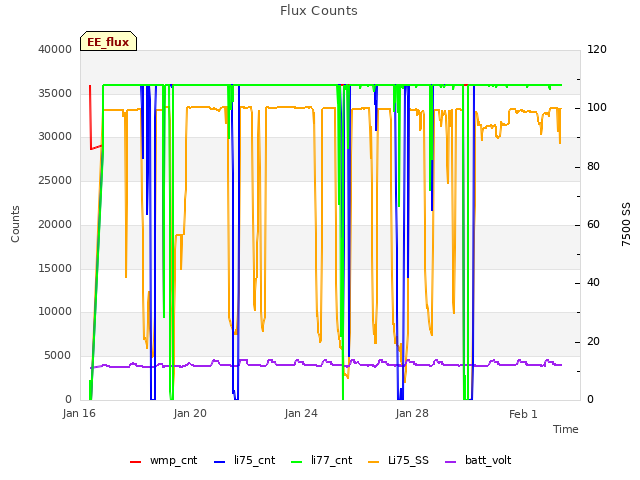Click the 20 right axis label
Image resolution: width=640 pixels, height=480 pixels.
pyautogui.click(x=593, y=341)
